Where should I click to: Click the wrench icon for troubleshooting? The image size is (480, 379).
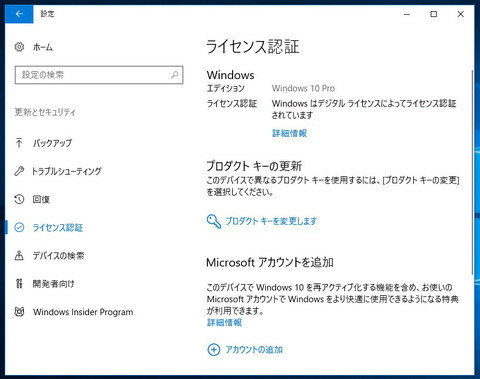pyautogui.click(x=19, y=171)
